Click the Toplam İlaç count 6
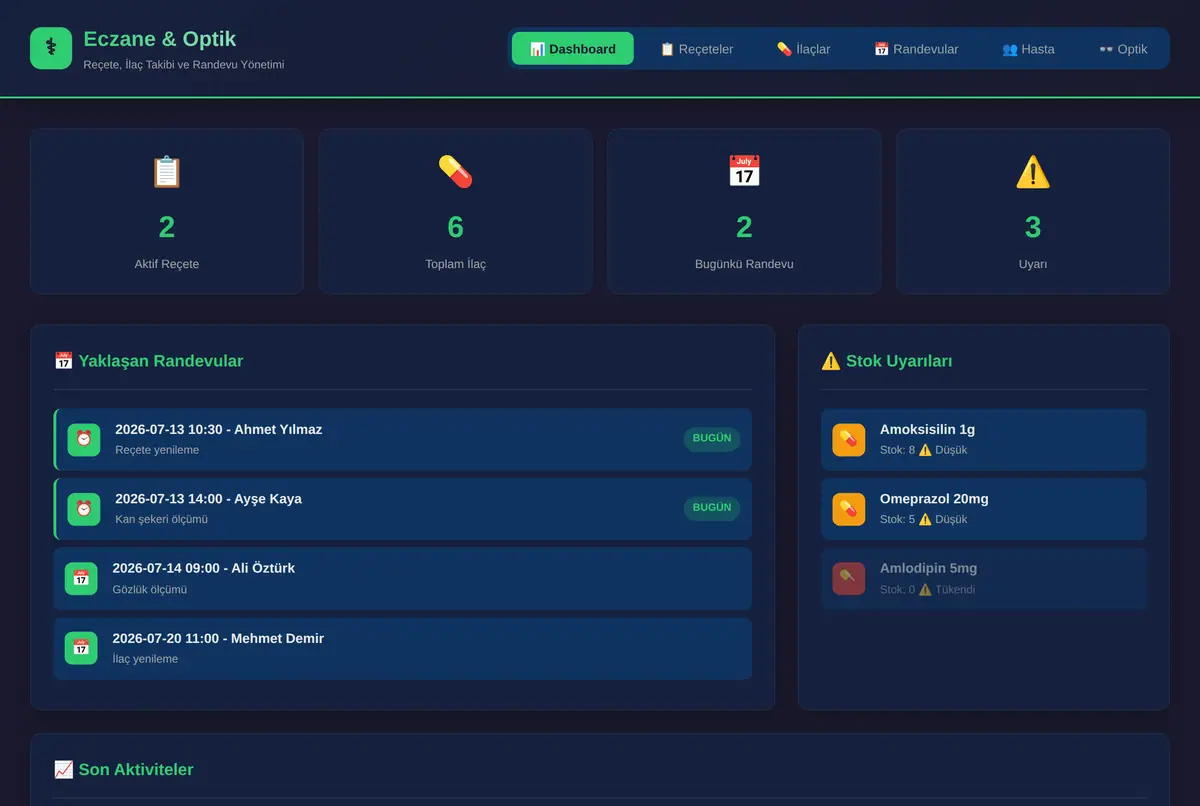Viewport: 1200px width, 806px height. (455, 227)
